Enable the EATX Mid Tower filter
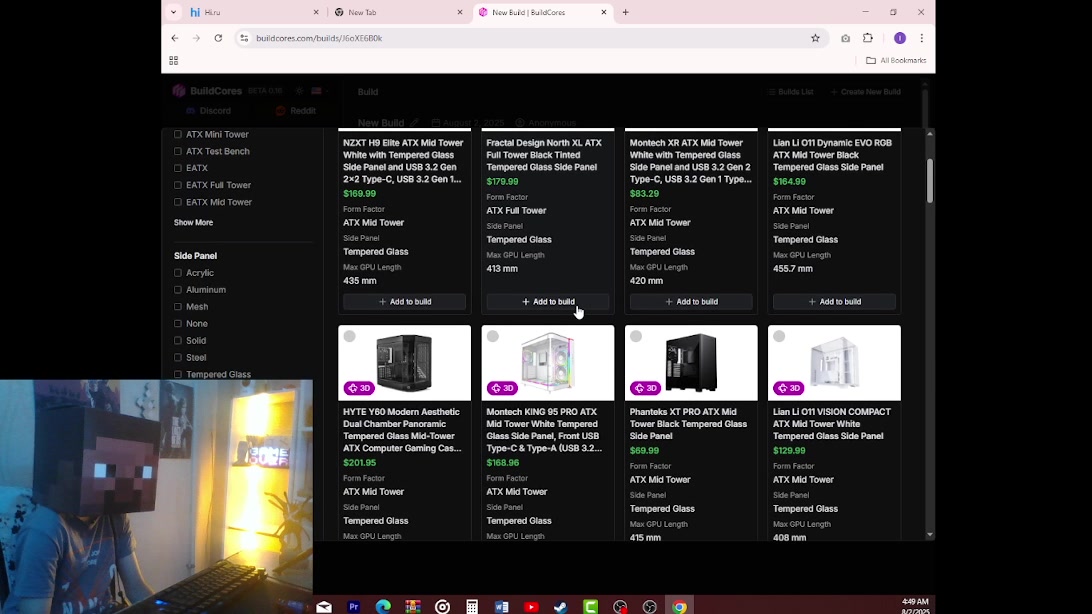 (x=178, y=202)
